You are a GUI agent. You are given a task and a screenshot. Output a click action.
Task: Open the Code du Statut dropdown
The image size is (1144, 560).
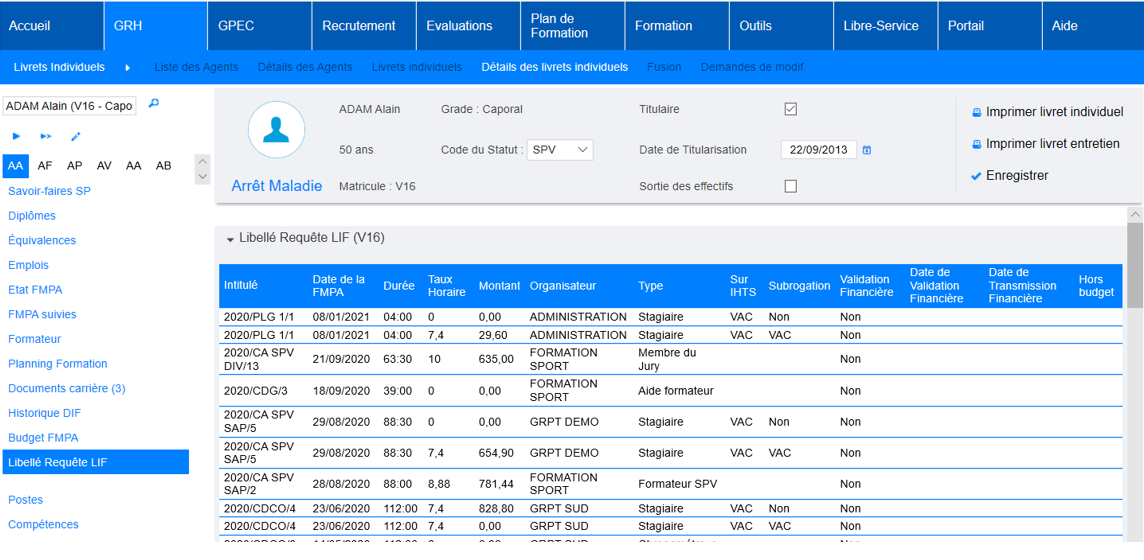click(560, 150)
